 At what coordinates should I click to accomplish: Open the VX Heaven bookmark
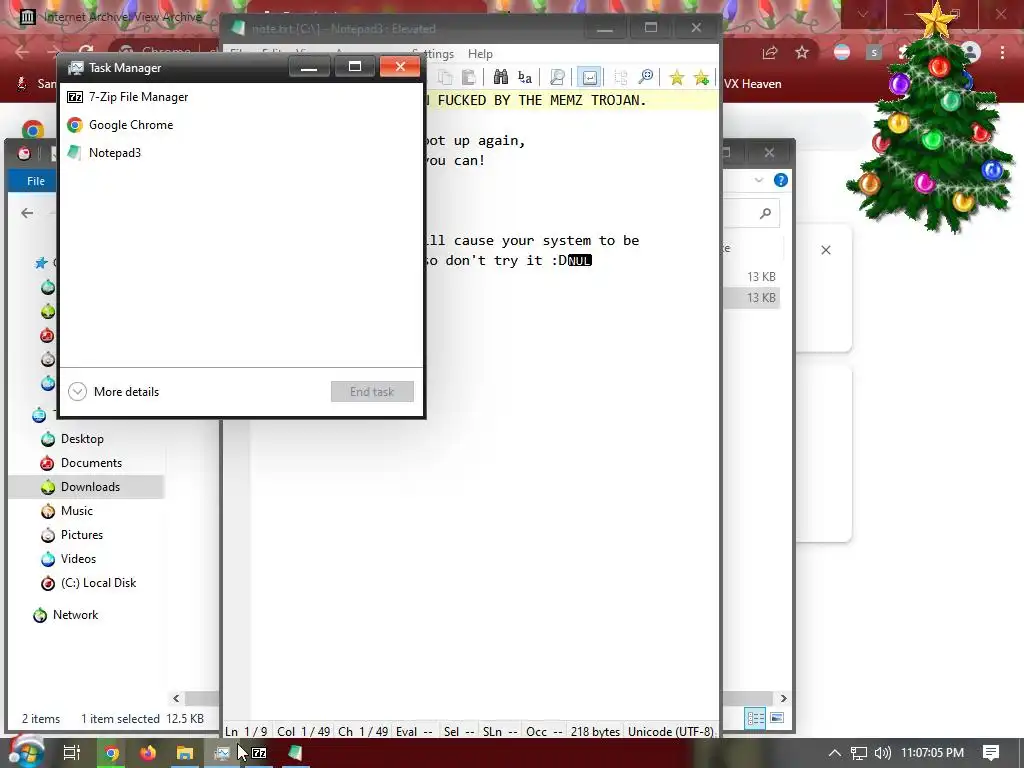coord(752,84)
